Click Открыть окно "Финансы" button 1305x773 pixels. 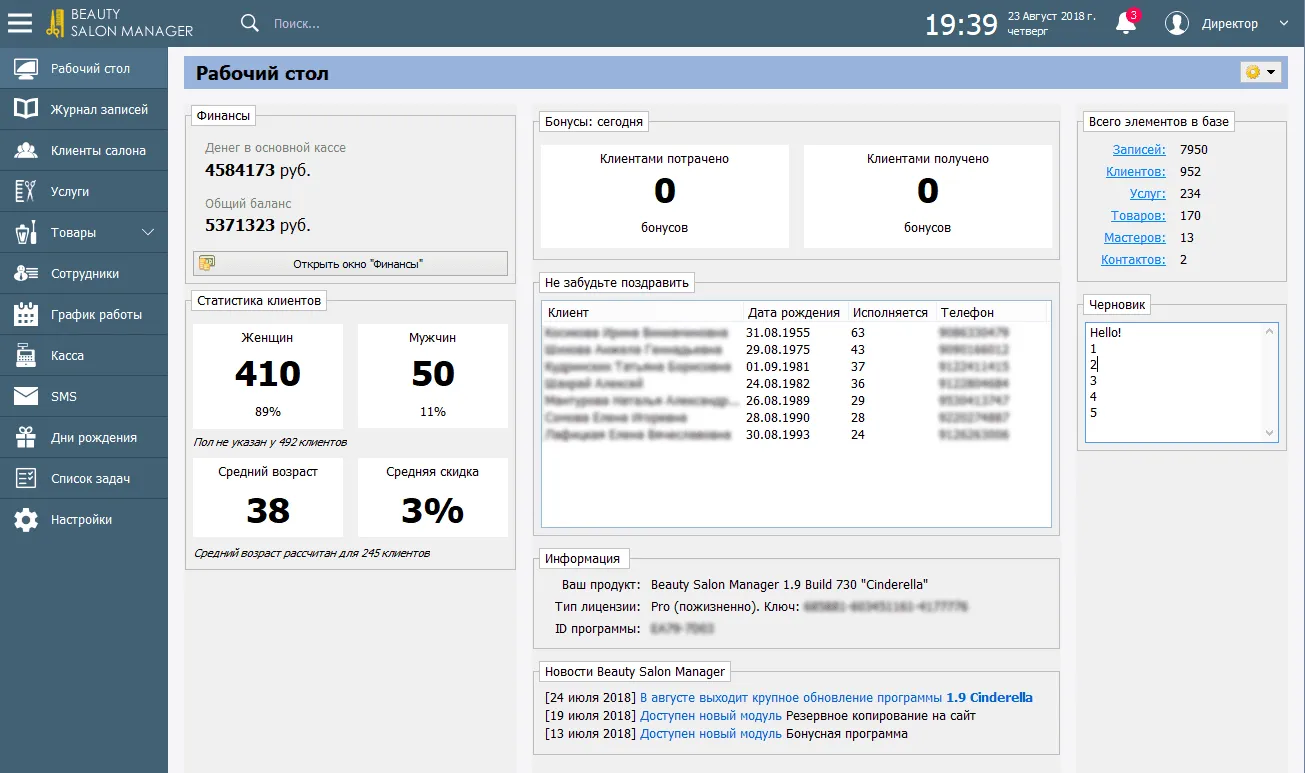click(350, 264)
